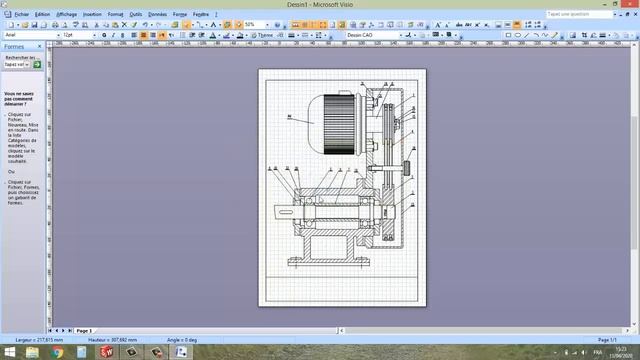The height and width of the screenshot is (360, 640).
Task: Select the Pointer tool
Action: (x=187, y=25)
